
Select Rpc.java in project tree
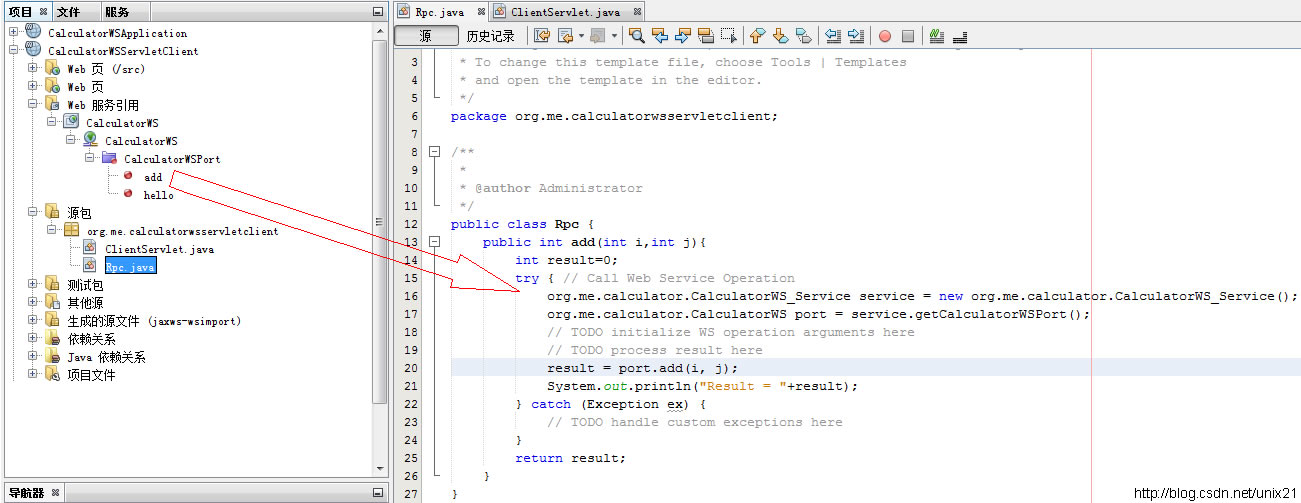click(x=131, y=267)
